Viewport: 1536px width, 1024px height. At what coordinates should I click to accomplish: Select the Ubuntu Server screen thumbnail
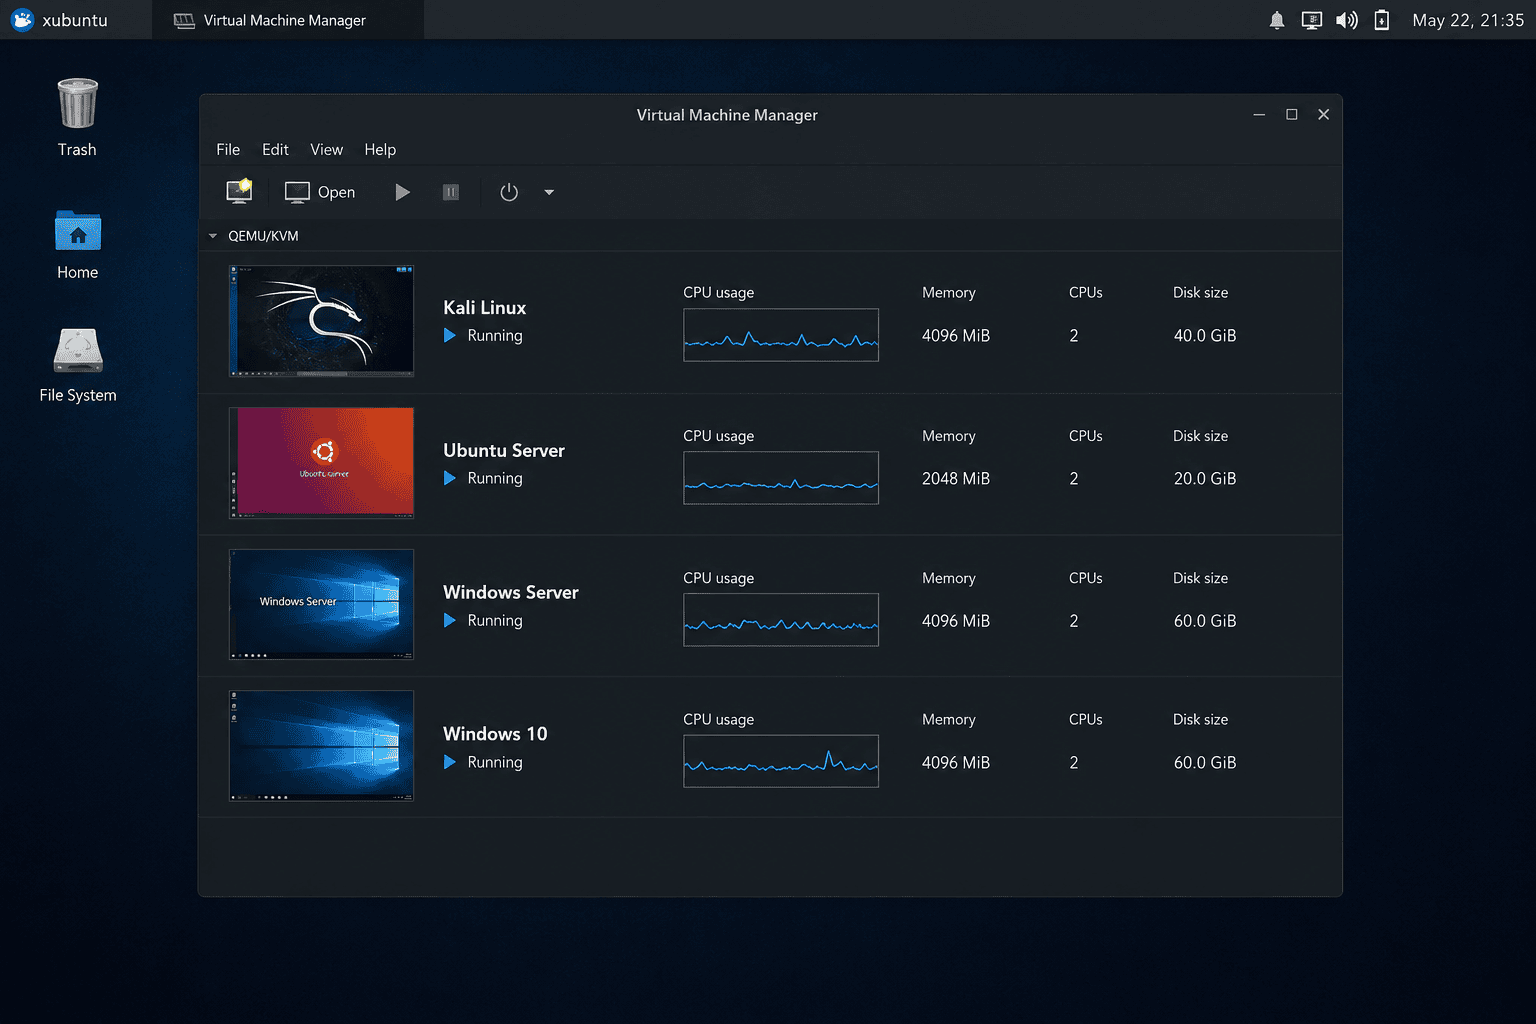(x=321, y=463)
